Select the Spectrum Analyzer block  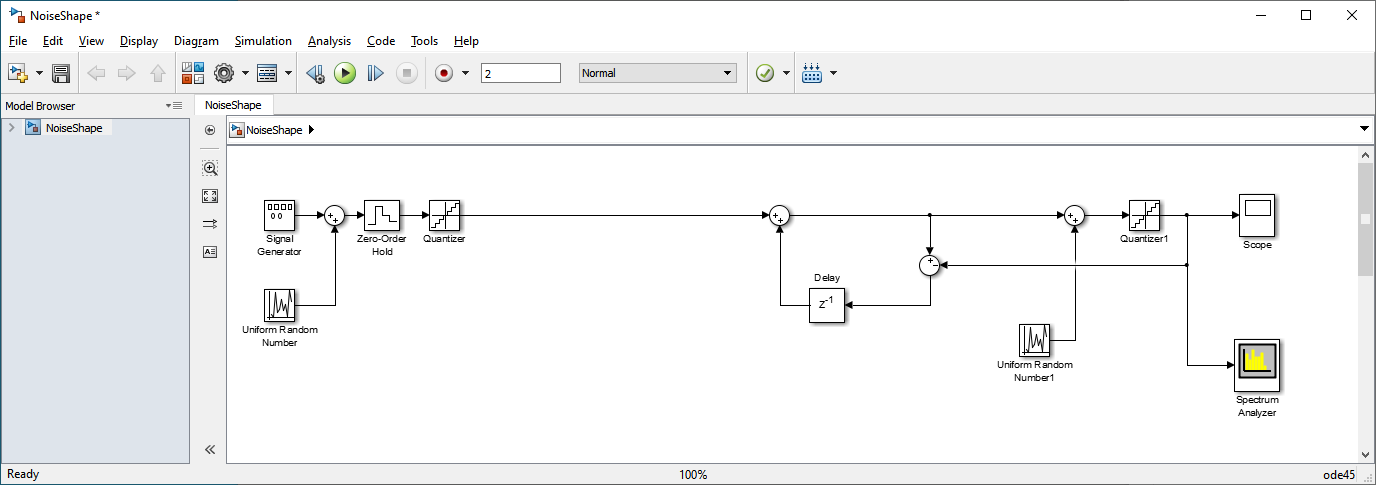pos(1257,366)
